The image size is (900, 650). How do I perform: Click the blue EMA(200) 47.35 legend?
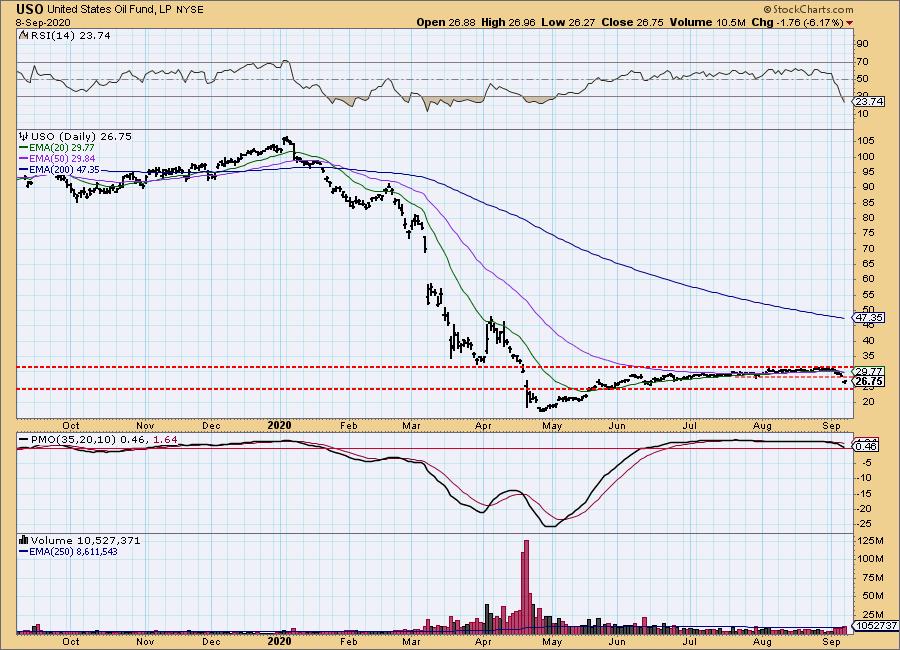click(59, 169)
